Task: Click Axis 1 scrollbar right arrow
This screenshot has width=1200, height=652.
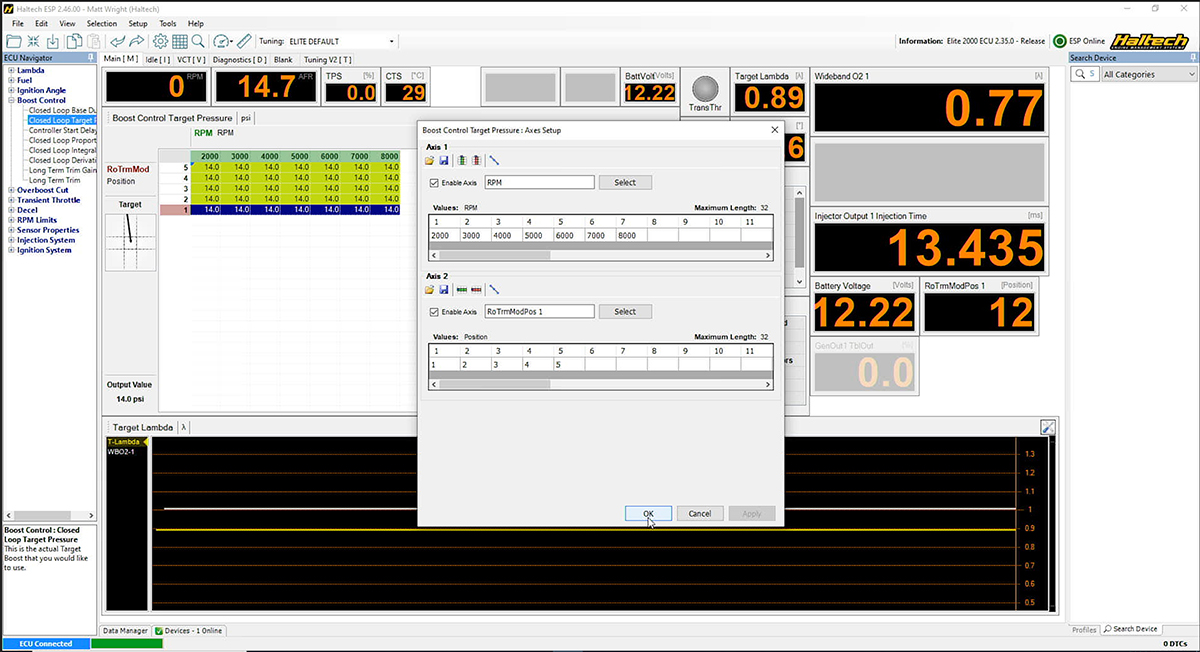Action: (768, 255)
